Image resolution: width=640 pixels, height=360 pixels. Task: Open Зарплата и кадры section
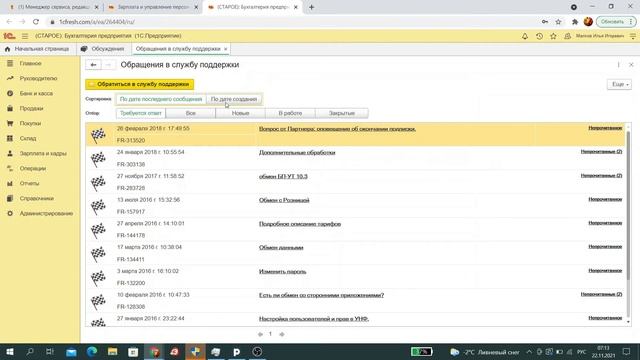(43, 153)
